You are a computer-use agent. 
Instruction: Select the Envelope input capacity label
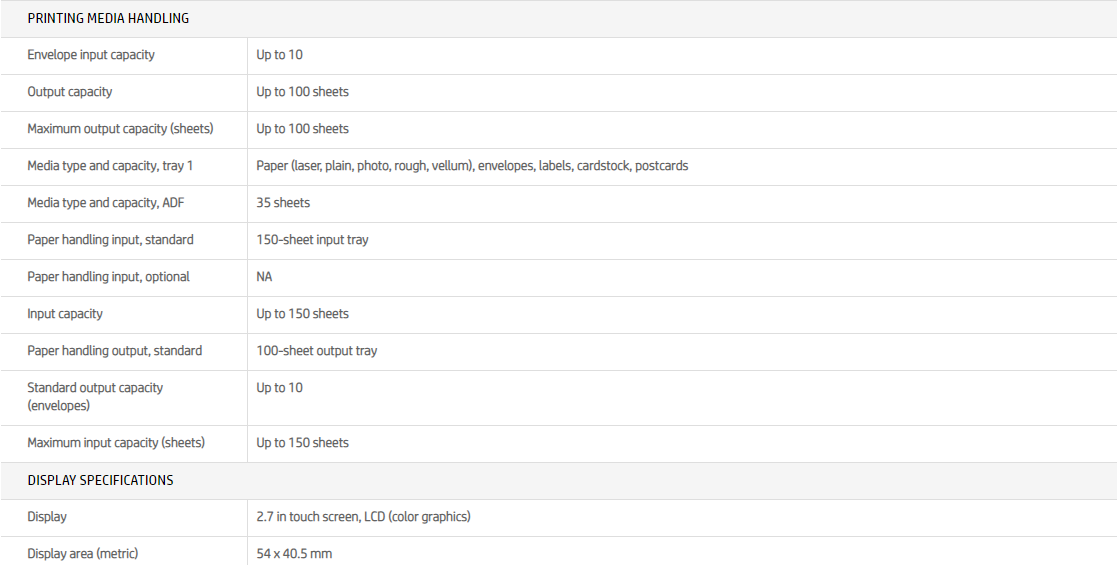click(91, 55)
